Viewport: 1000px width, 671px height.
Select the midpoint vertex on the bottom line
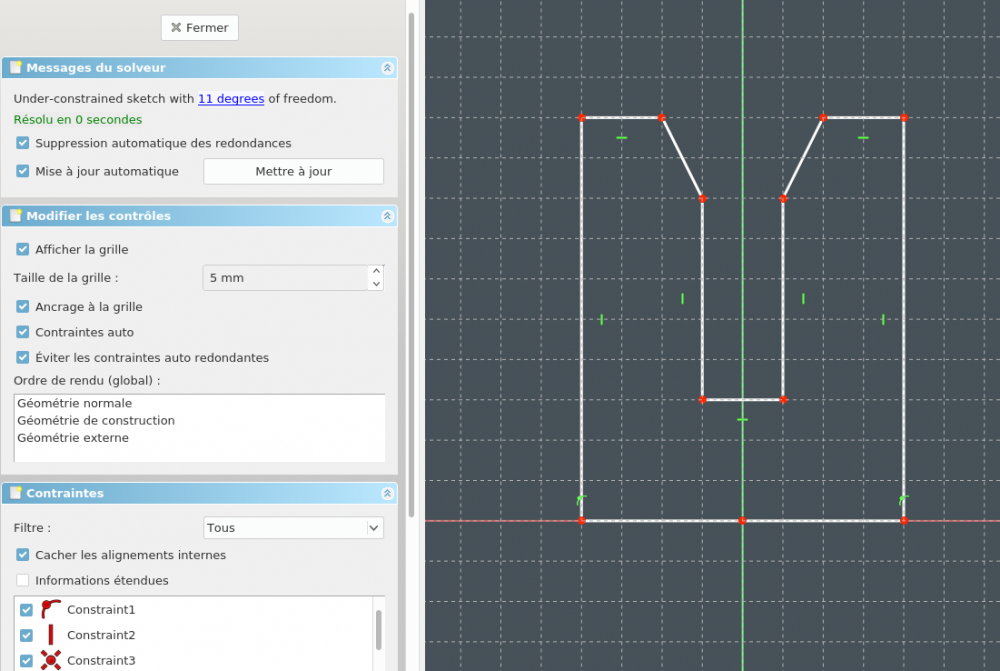[742, 521]
